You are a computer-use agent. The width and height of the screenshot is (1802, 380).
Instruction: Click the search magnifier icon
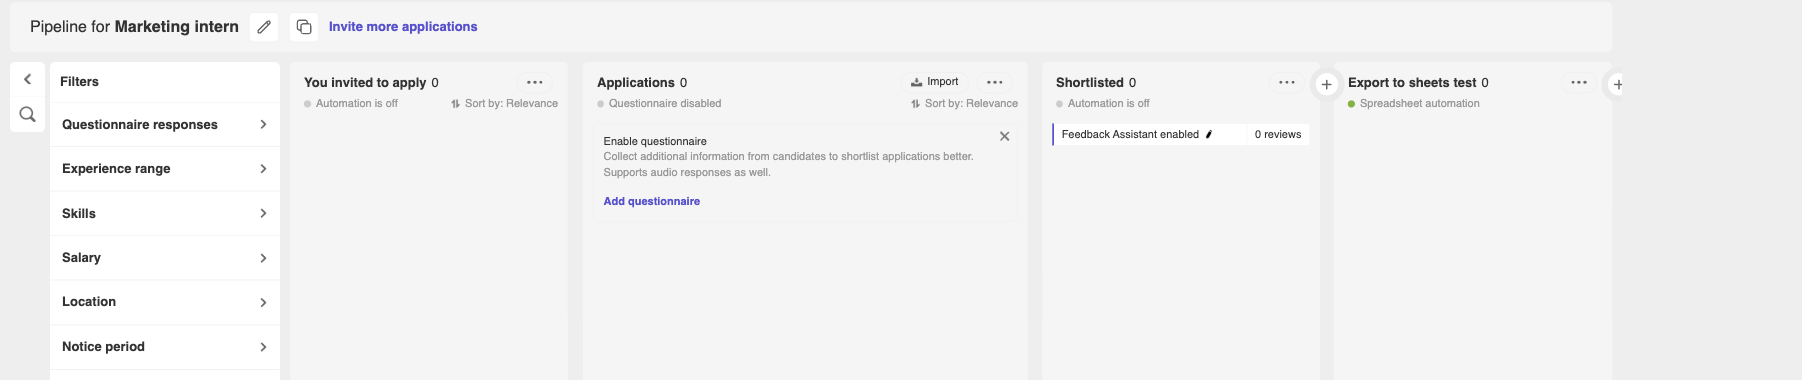coord(28,114)
